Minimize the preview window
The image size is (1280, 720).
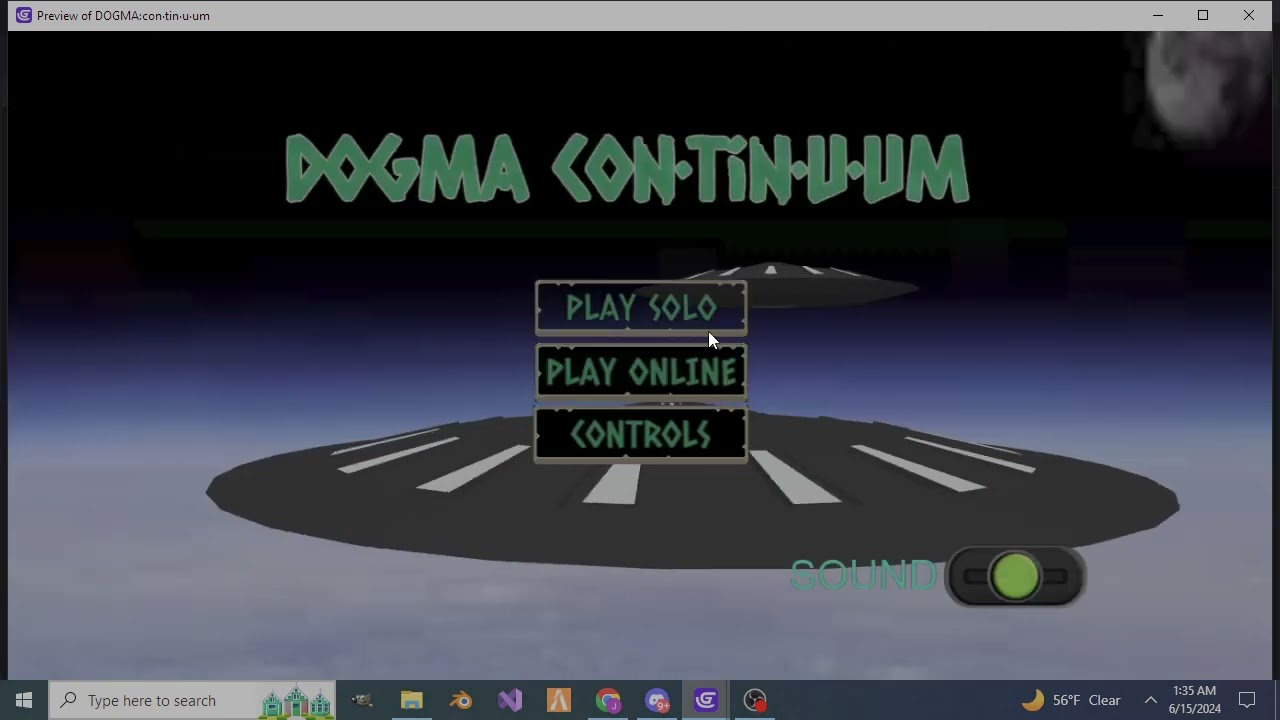tap(1157, 15)
